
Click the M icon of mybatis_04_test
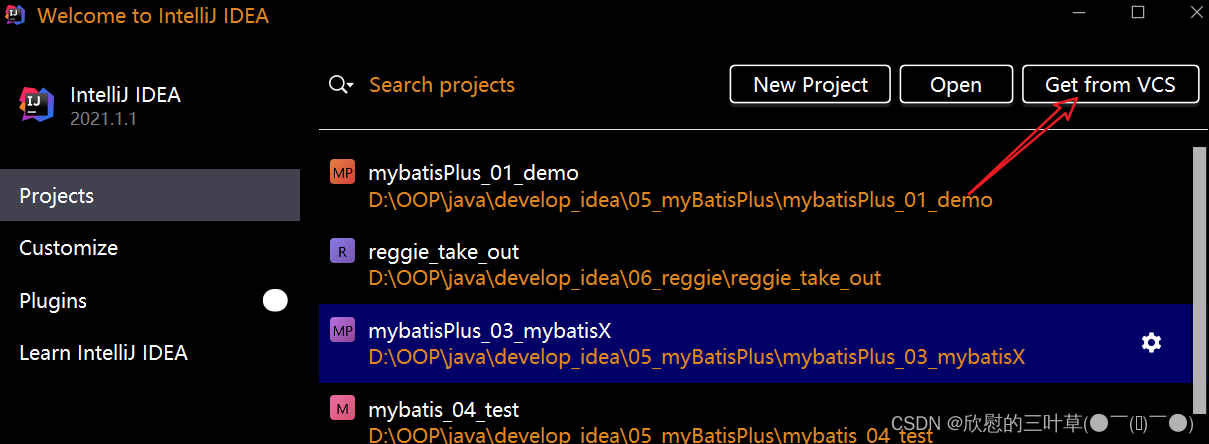coord(342,408)
